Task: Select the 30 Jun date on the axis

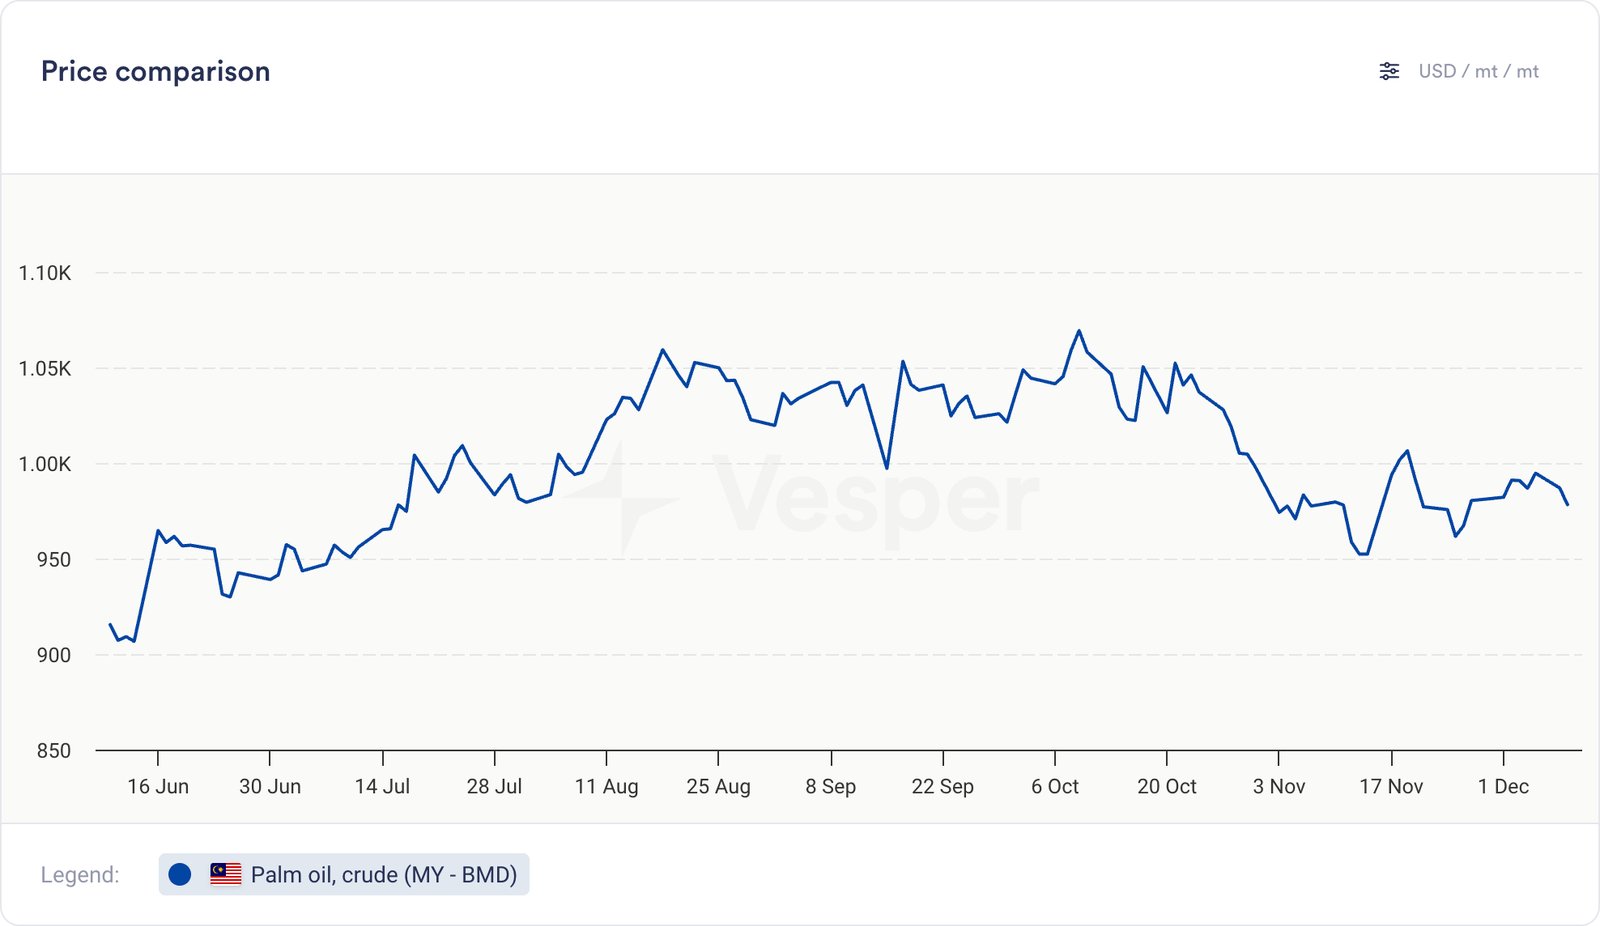Action: click(x=270, y=786)
